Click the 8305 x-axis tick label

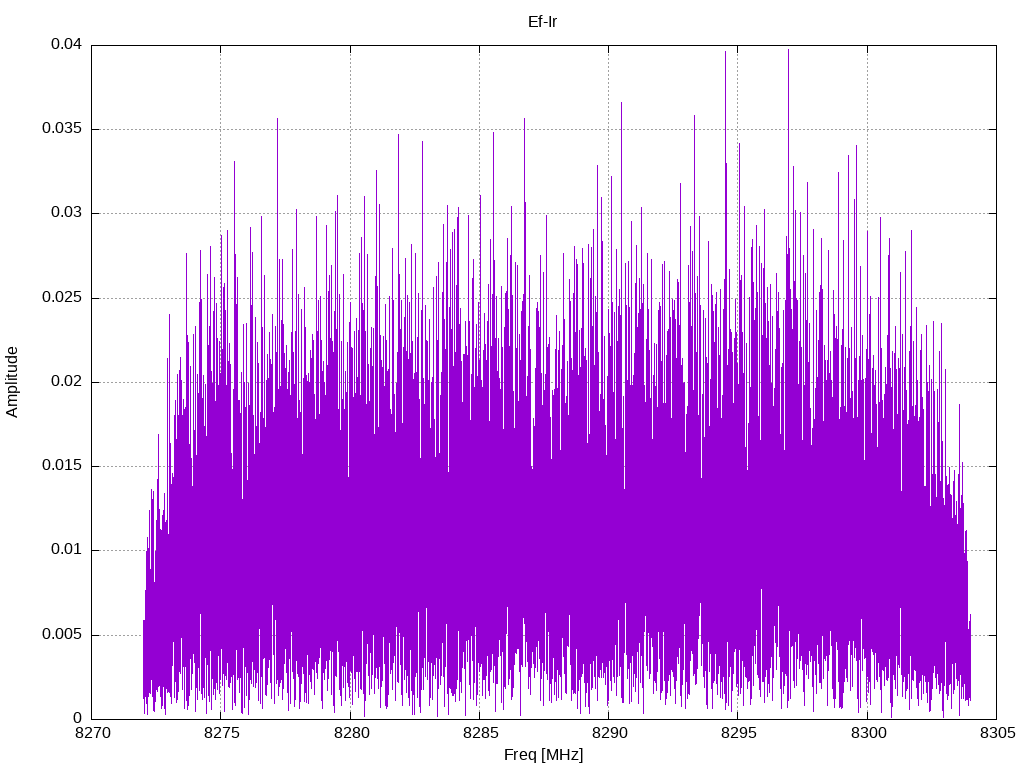point(997,733)
